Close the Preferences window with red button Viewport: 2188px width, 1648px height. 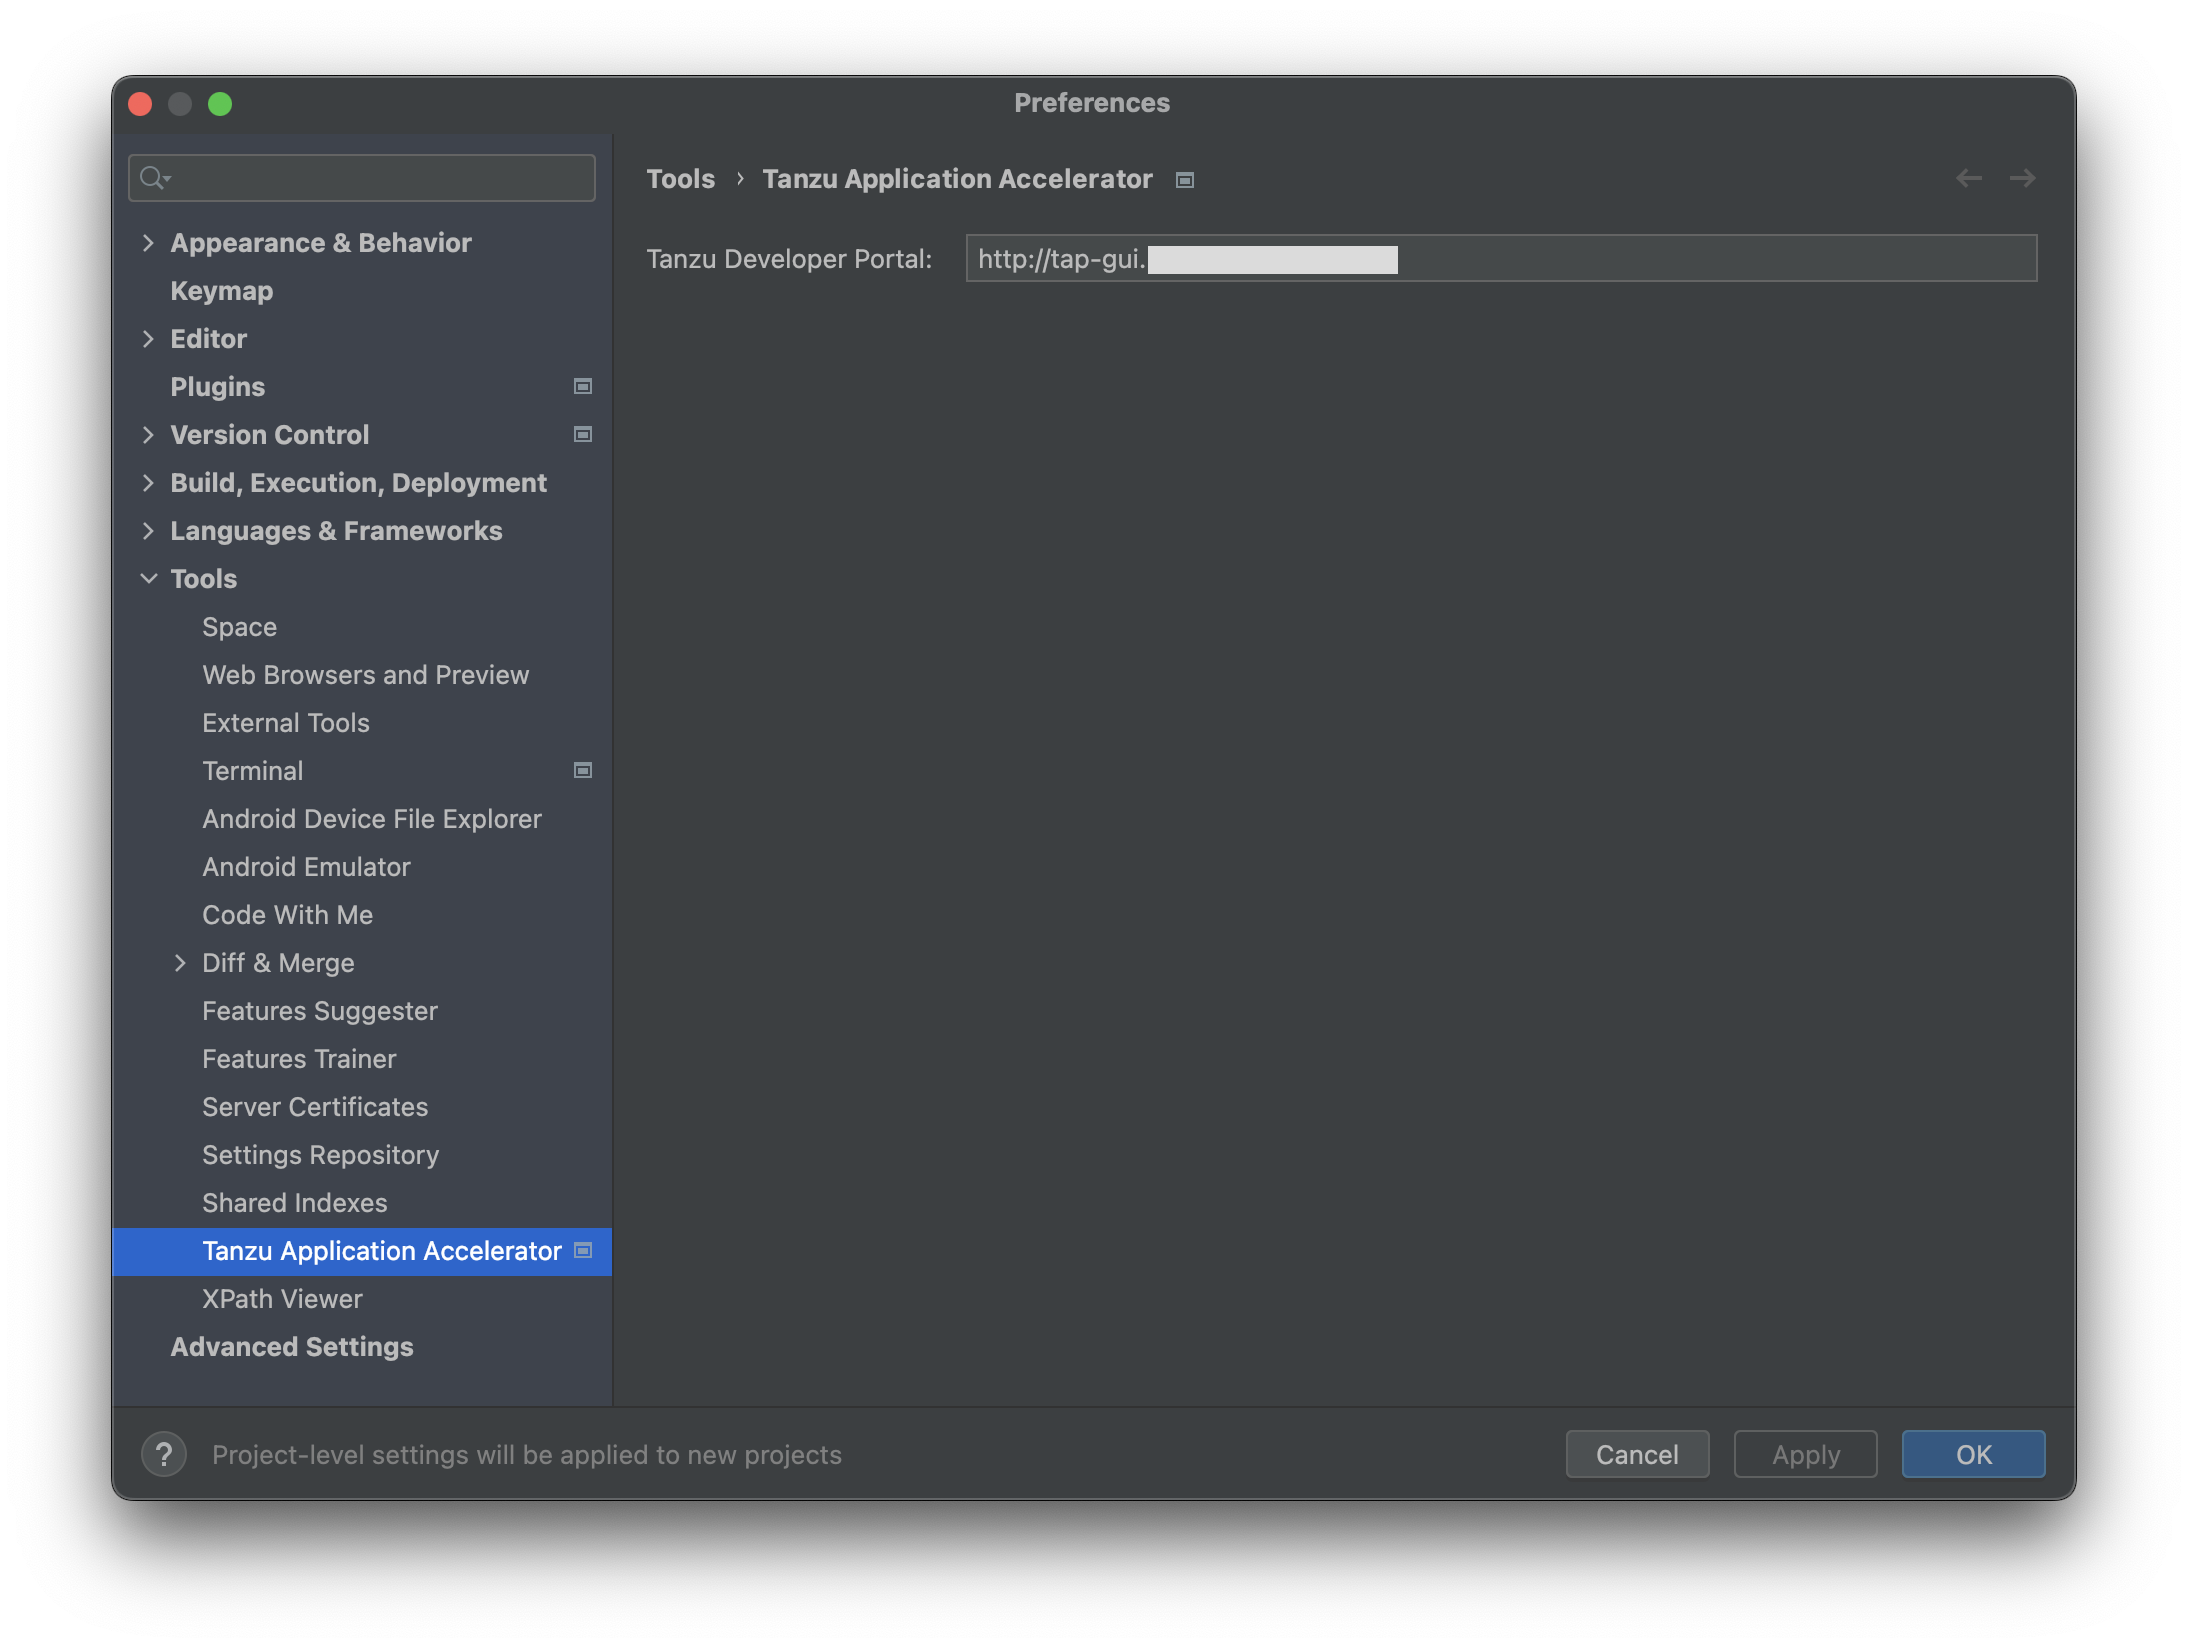140,104
